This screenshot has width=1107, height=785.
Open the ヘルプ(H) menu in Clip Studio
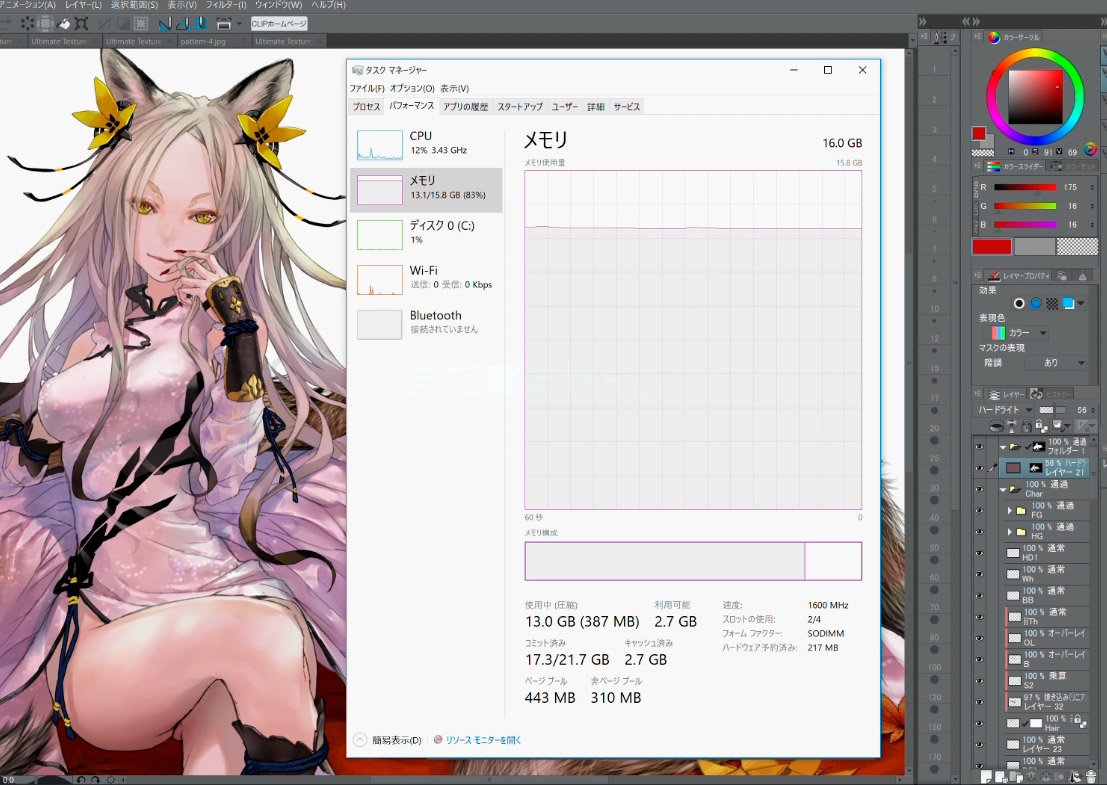coord(329,5)
